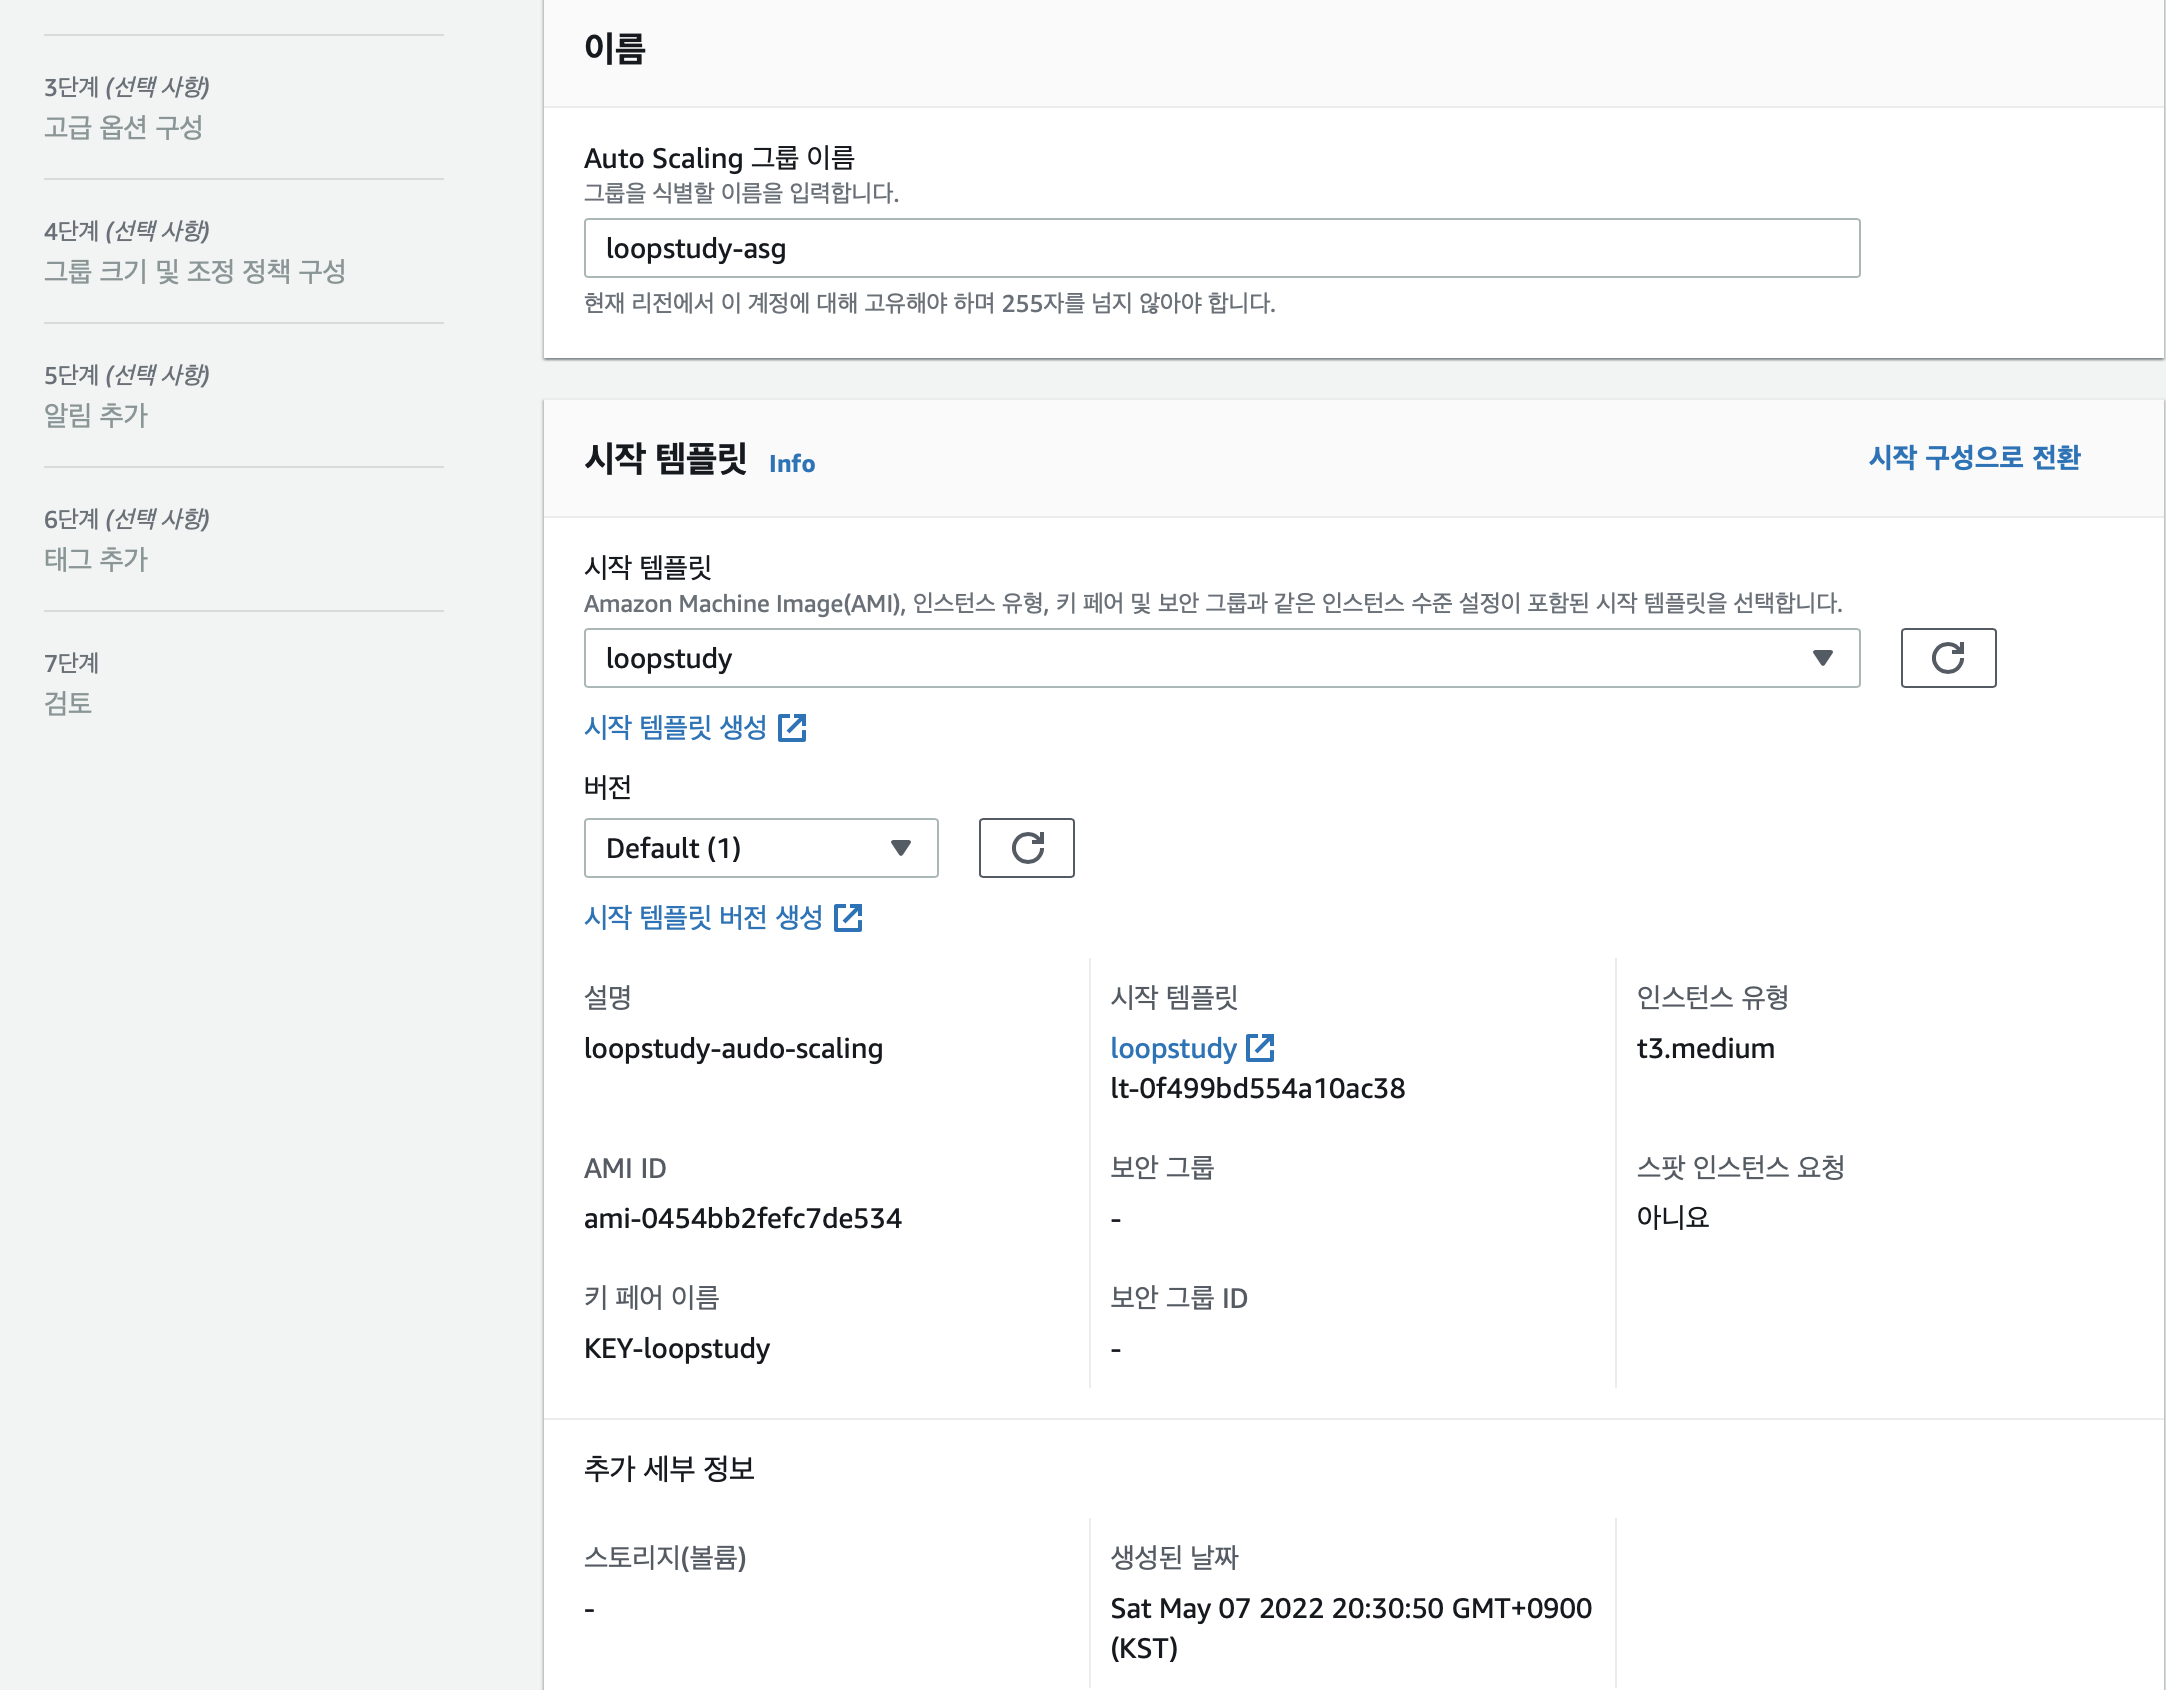2166x1690 pixels.
Task: Go to step 4 그룹 크기 및 조정 정책 구성
Action: pos(194,271)
